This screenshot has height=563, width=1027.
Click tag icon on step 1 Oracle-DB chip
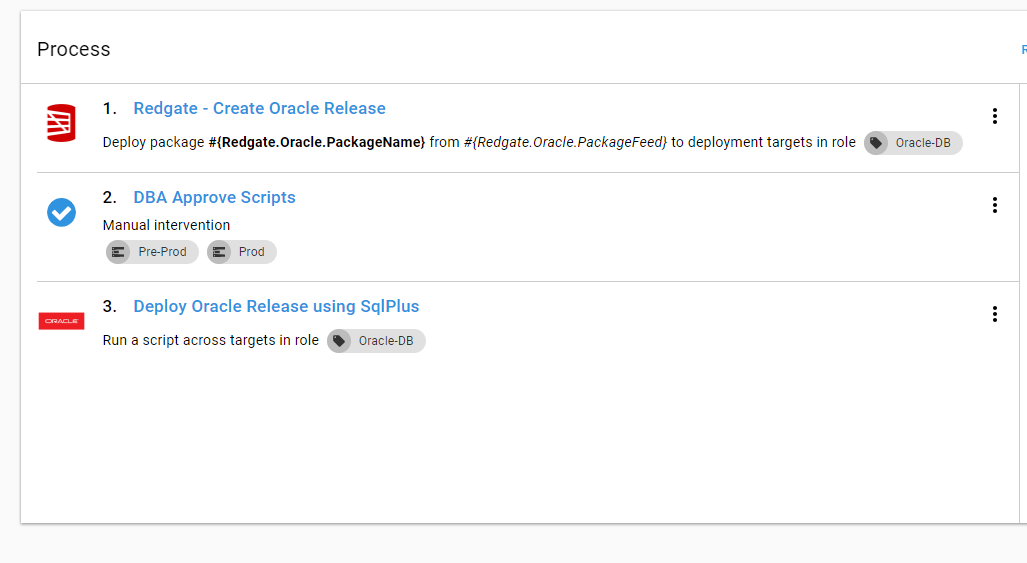click(x=876, y=143)
